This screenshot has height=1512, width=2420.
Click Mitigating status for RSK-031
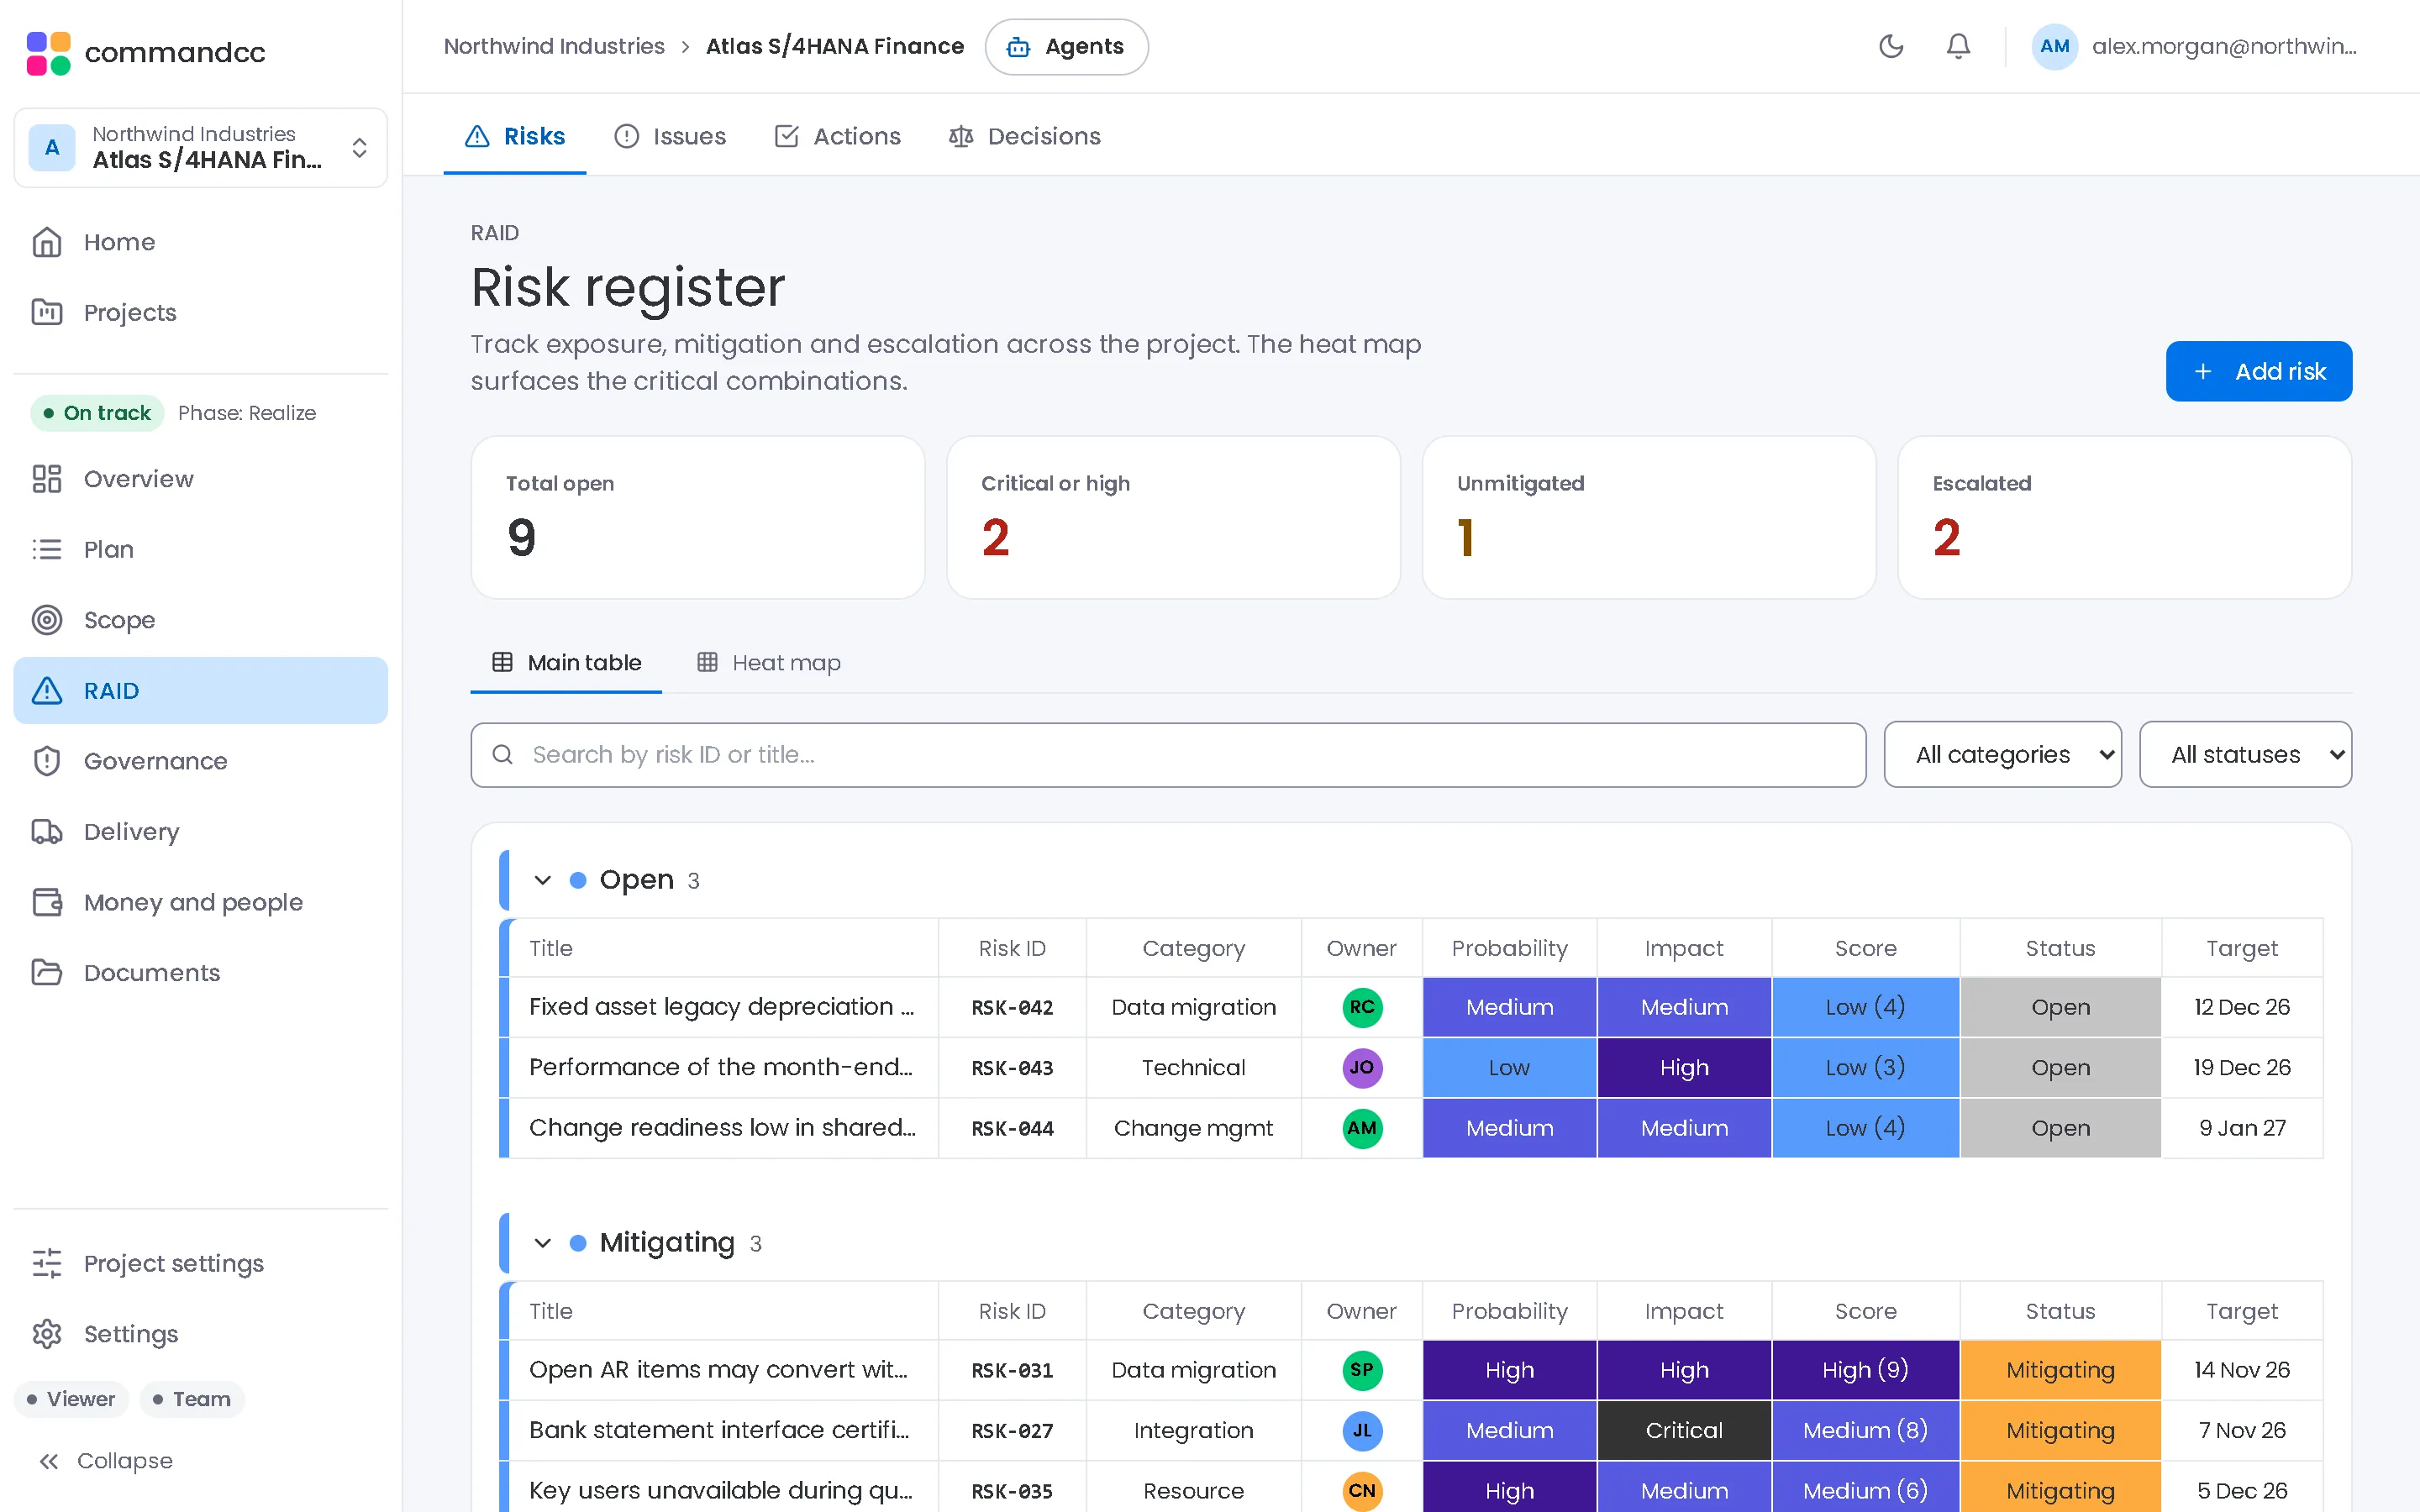coord(2060,1370)
